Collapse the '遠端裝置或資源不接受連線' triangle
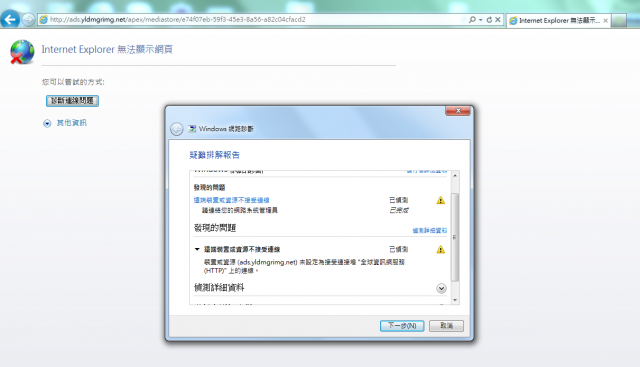 [197, 249]
